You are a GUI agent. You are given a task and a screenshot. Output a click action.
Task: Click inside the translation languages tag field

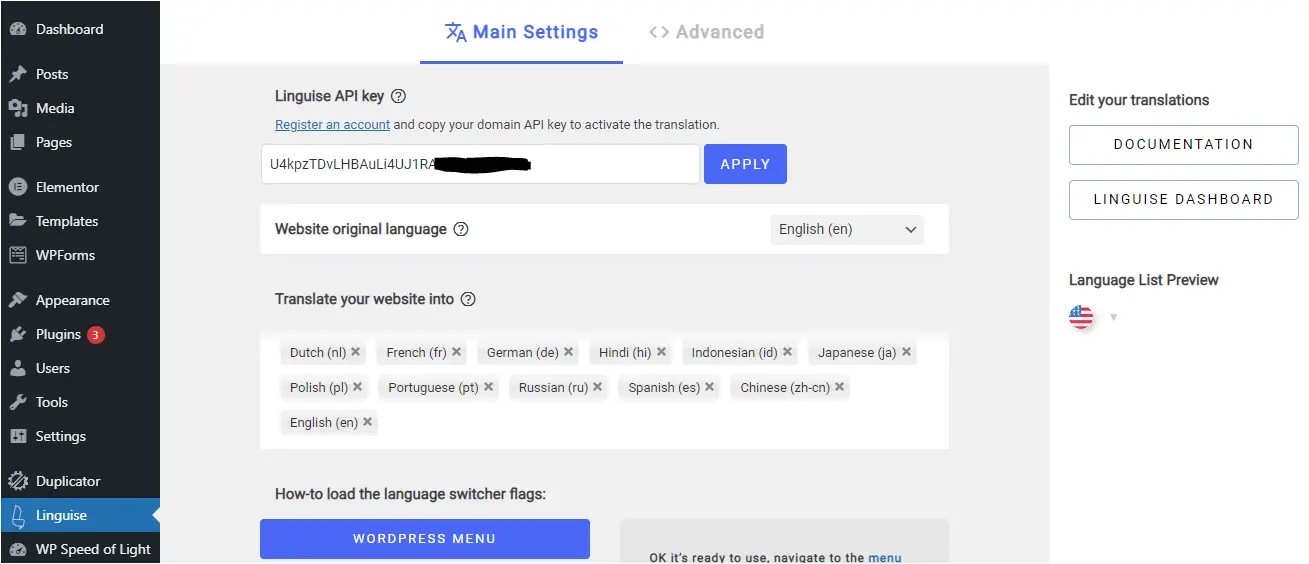[604, 388]
